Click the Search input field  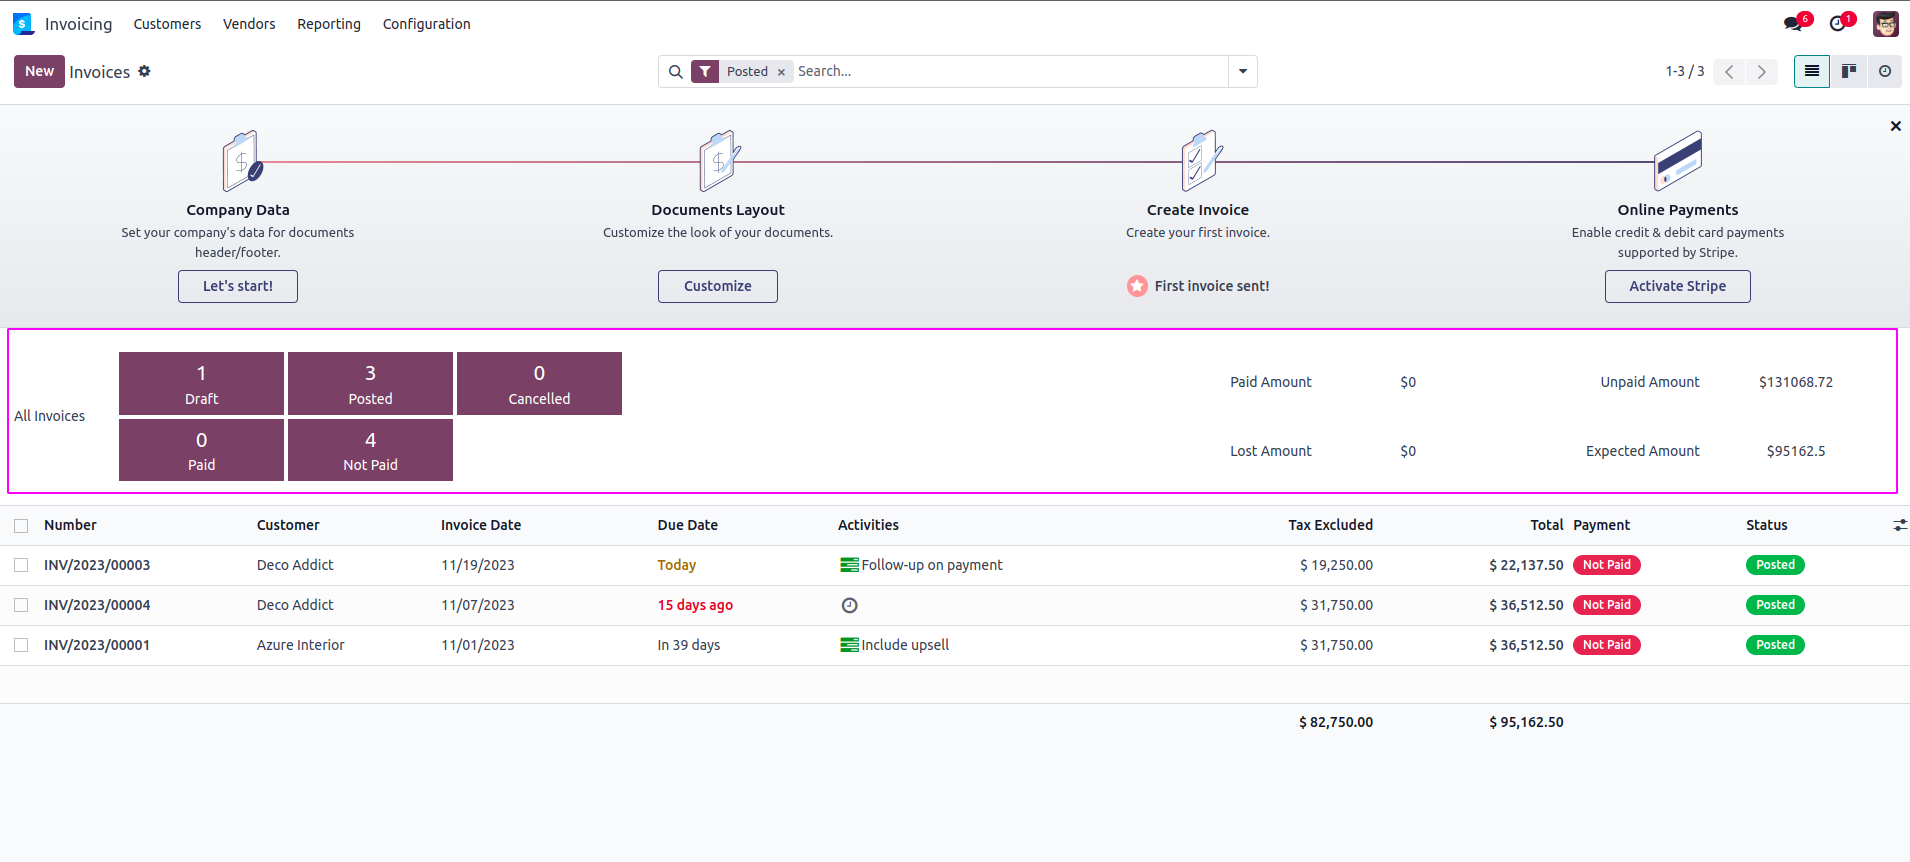pyautogui.click(x=1010, y=72)
